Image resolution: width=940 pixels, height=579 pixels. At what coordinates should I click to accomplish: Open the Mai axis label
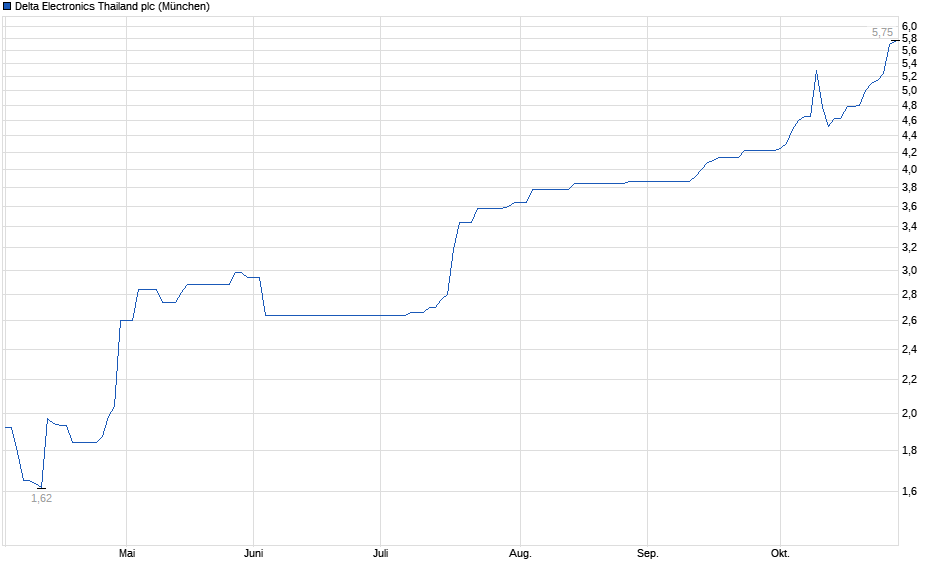(127, 551)
